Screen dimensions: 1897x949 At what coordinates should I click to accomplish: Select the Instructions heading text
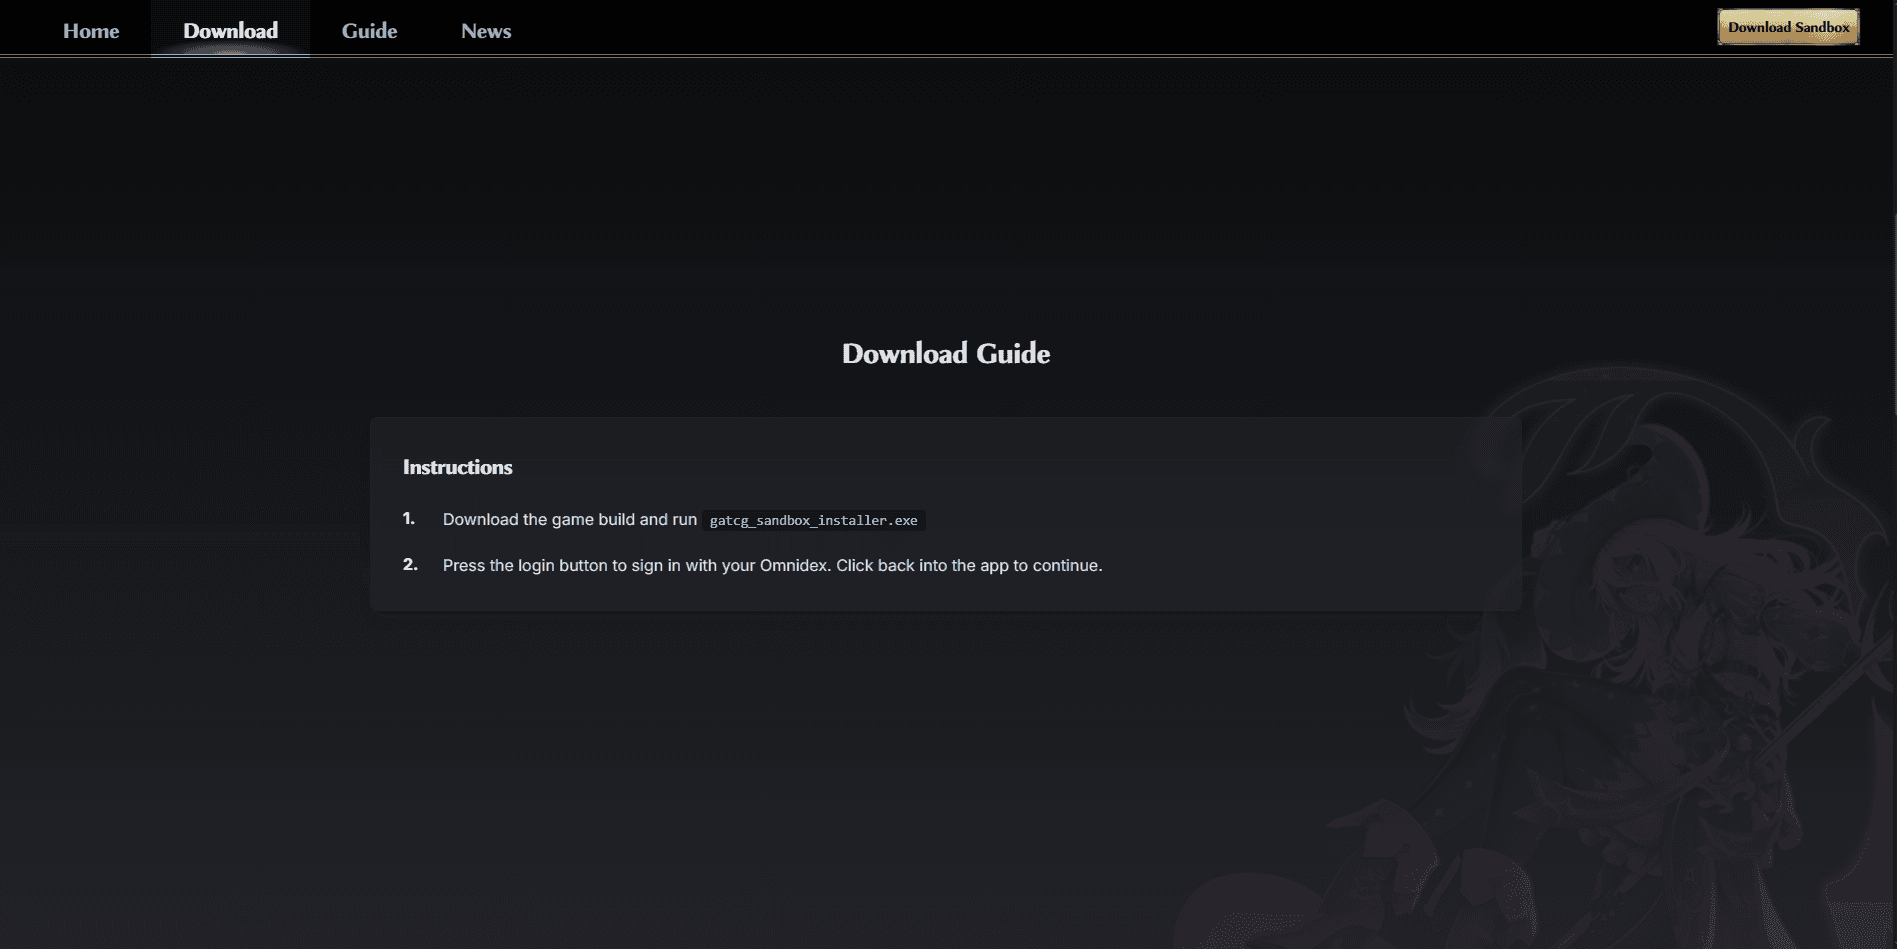coord(457,467)
